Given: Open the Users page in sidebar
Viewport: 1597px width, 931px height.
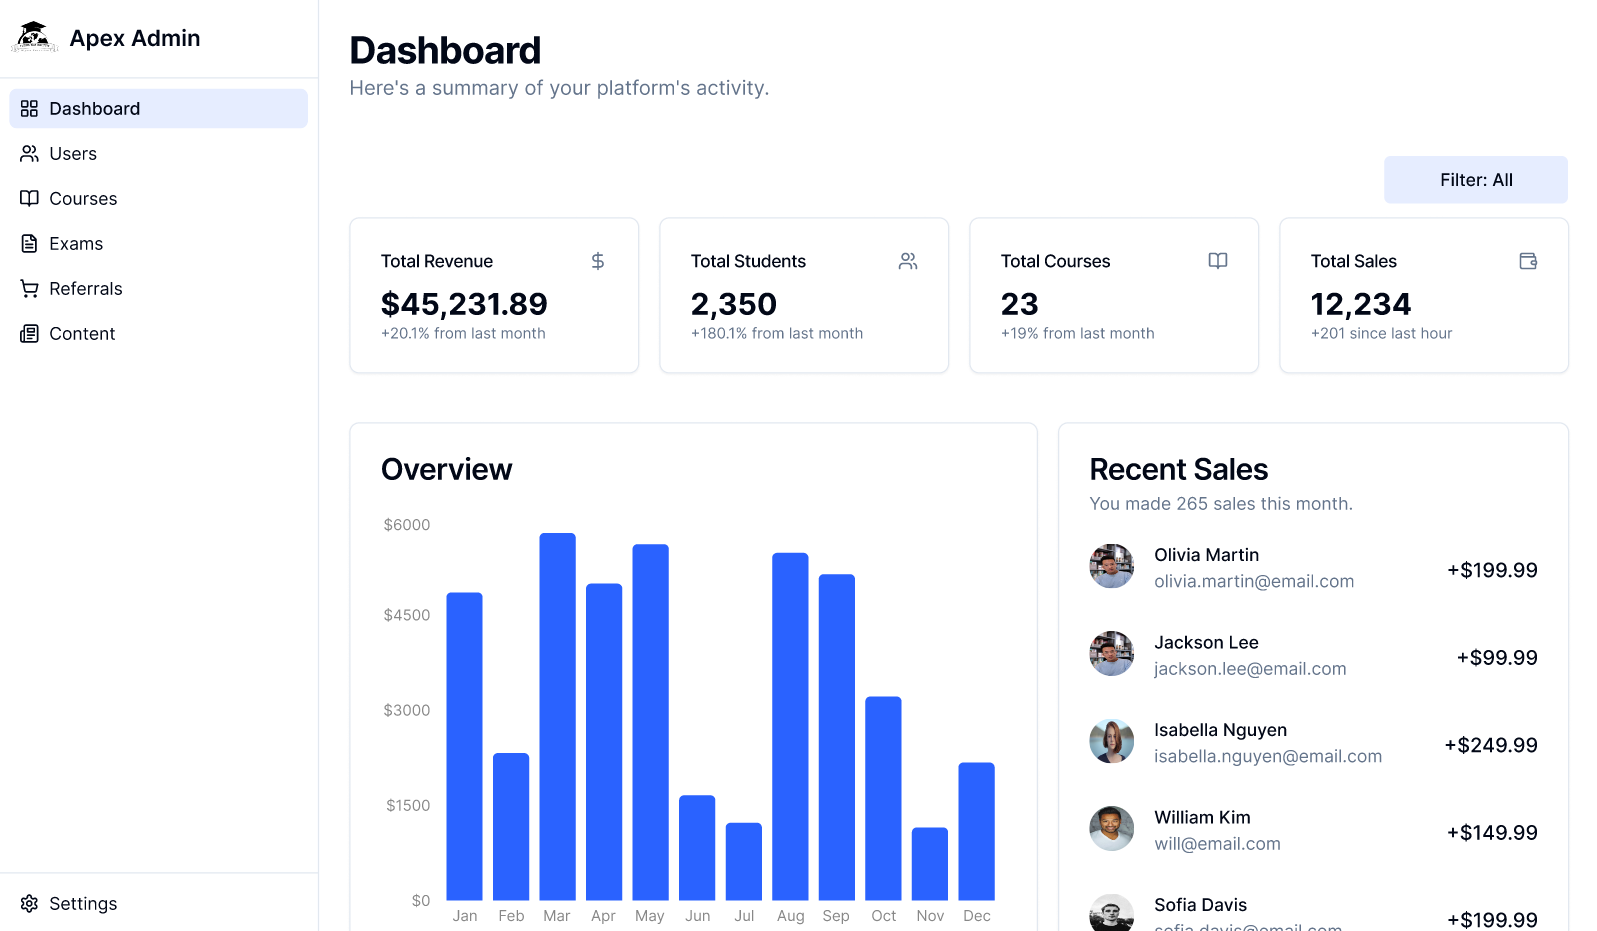Looking at the screenshot, I should pyautogui.click(x=159, y=154).
